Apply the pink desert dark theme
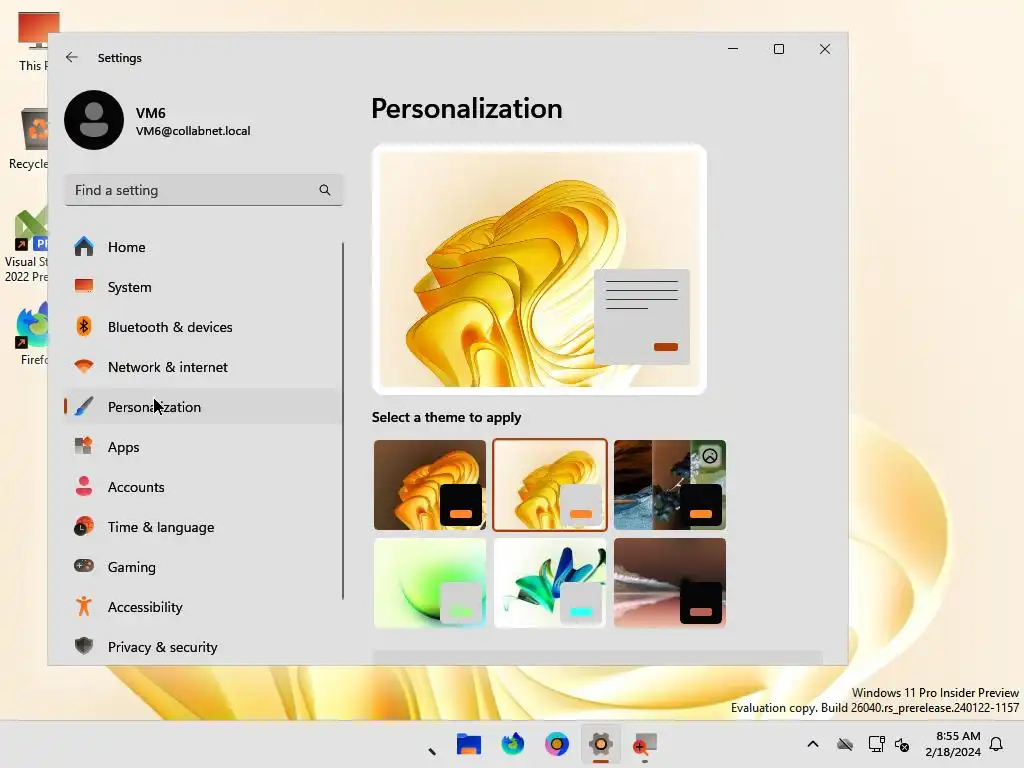 click(x=669, y=583)
